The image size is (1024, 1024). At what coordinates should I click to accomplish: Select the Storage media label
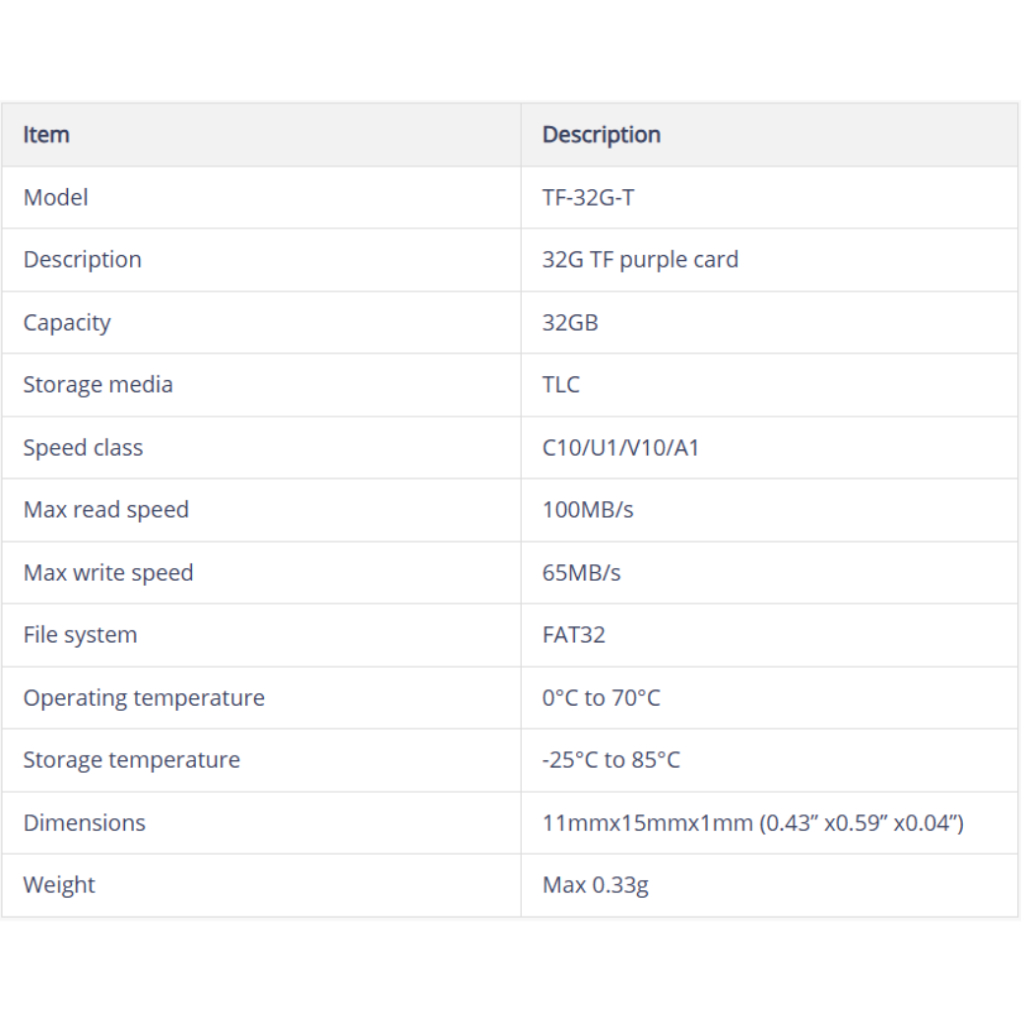point(98,385)
